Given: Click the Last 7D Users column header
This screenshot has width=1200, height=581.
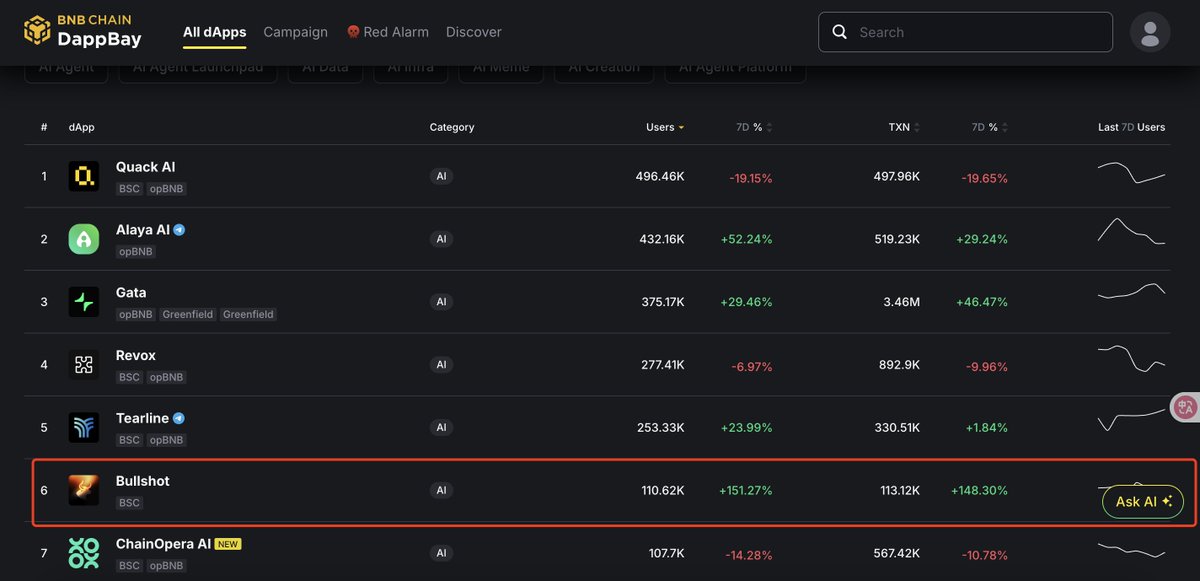Looking at the screenshot, I should [1132, 127].
